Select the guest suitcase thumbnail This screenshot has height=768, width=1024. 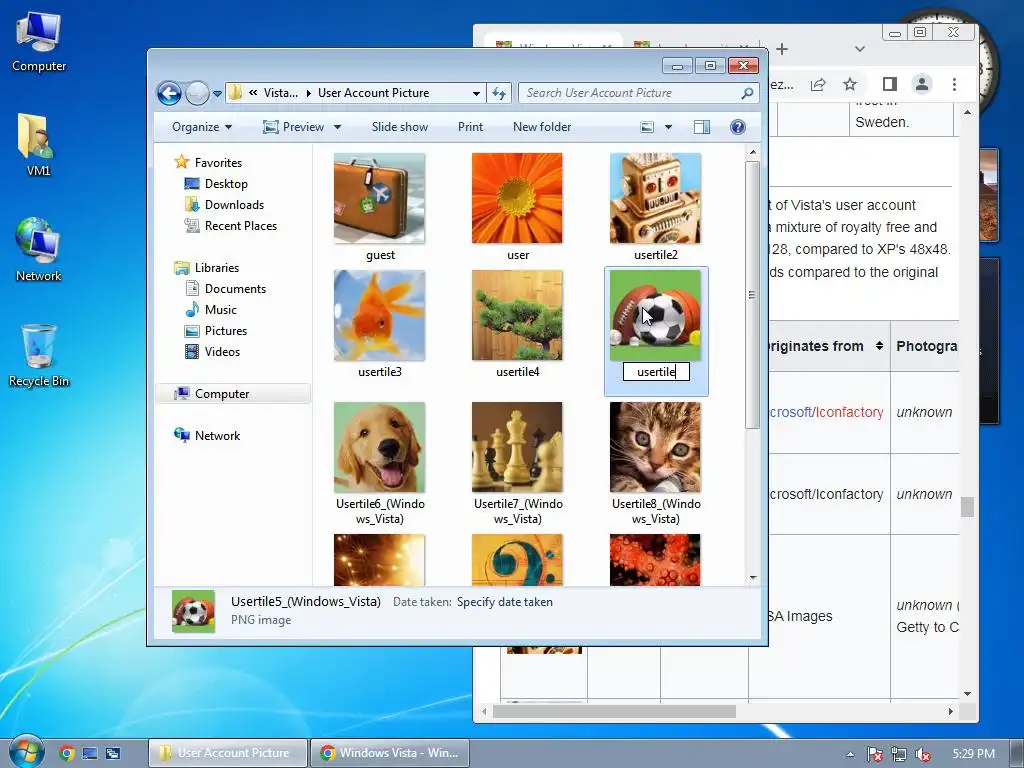(x=379, y=198)
